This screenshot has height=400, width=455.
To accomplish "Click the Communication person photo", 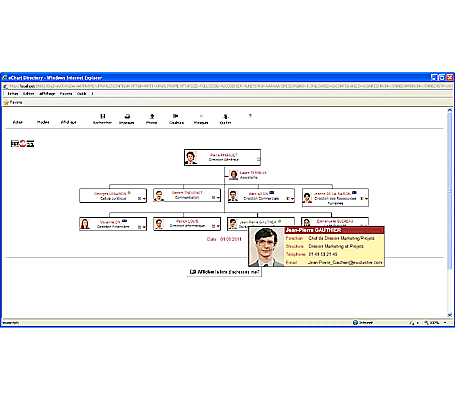I will [159, 196].
